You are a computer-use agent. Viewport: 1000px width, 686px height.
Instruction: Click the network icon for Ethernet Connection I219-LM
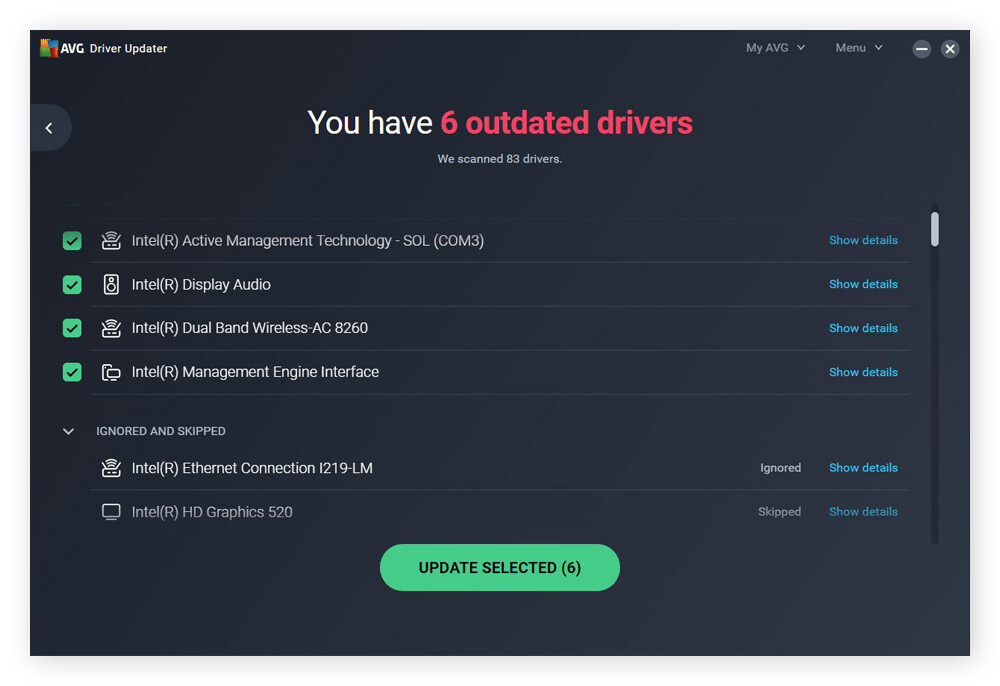click(x=111, y=468)
